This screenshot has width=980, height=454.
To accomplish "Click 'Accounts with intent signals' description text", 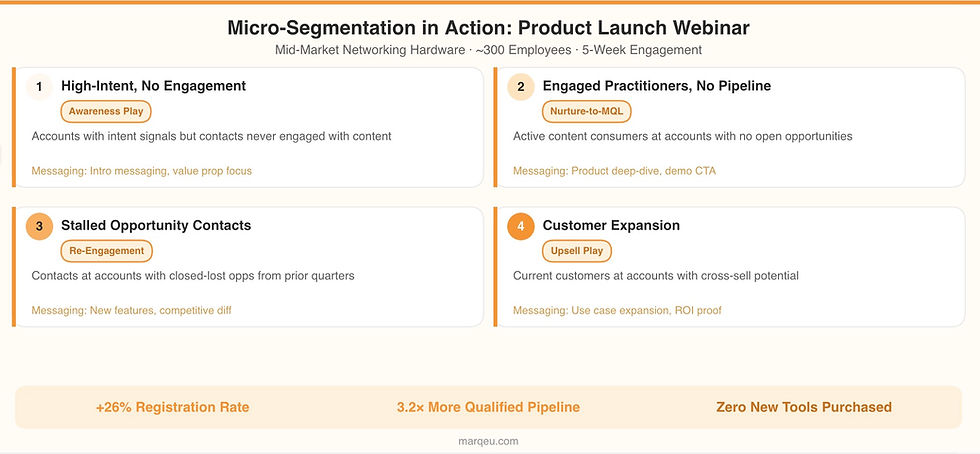I will point(211,136).
